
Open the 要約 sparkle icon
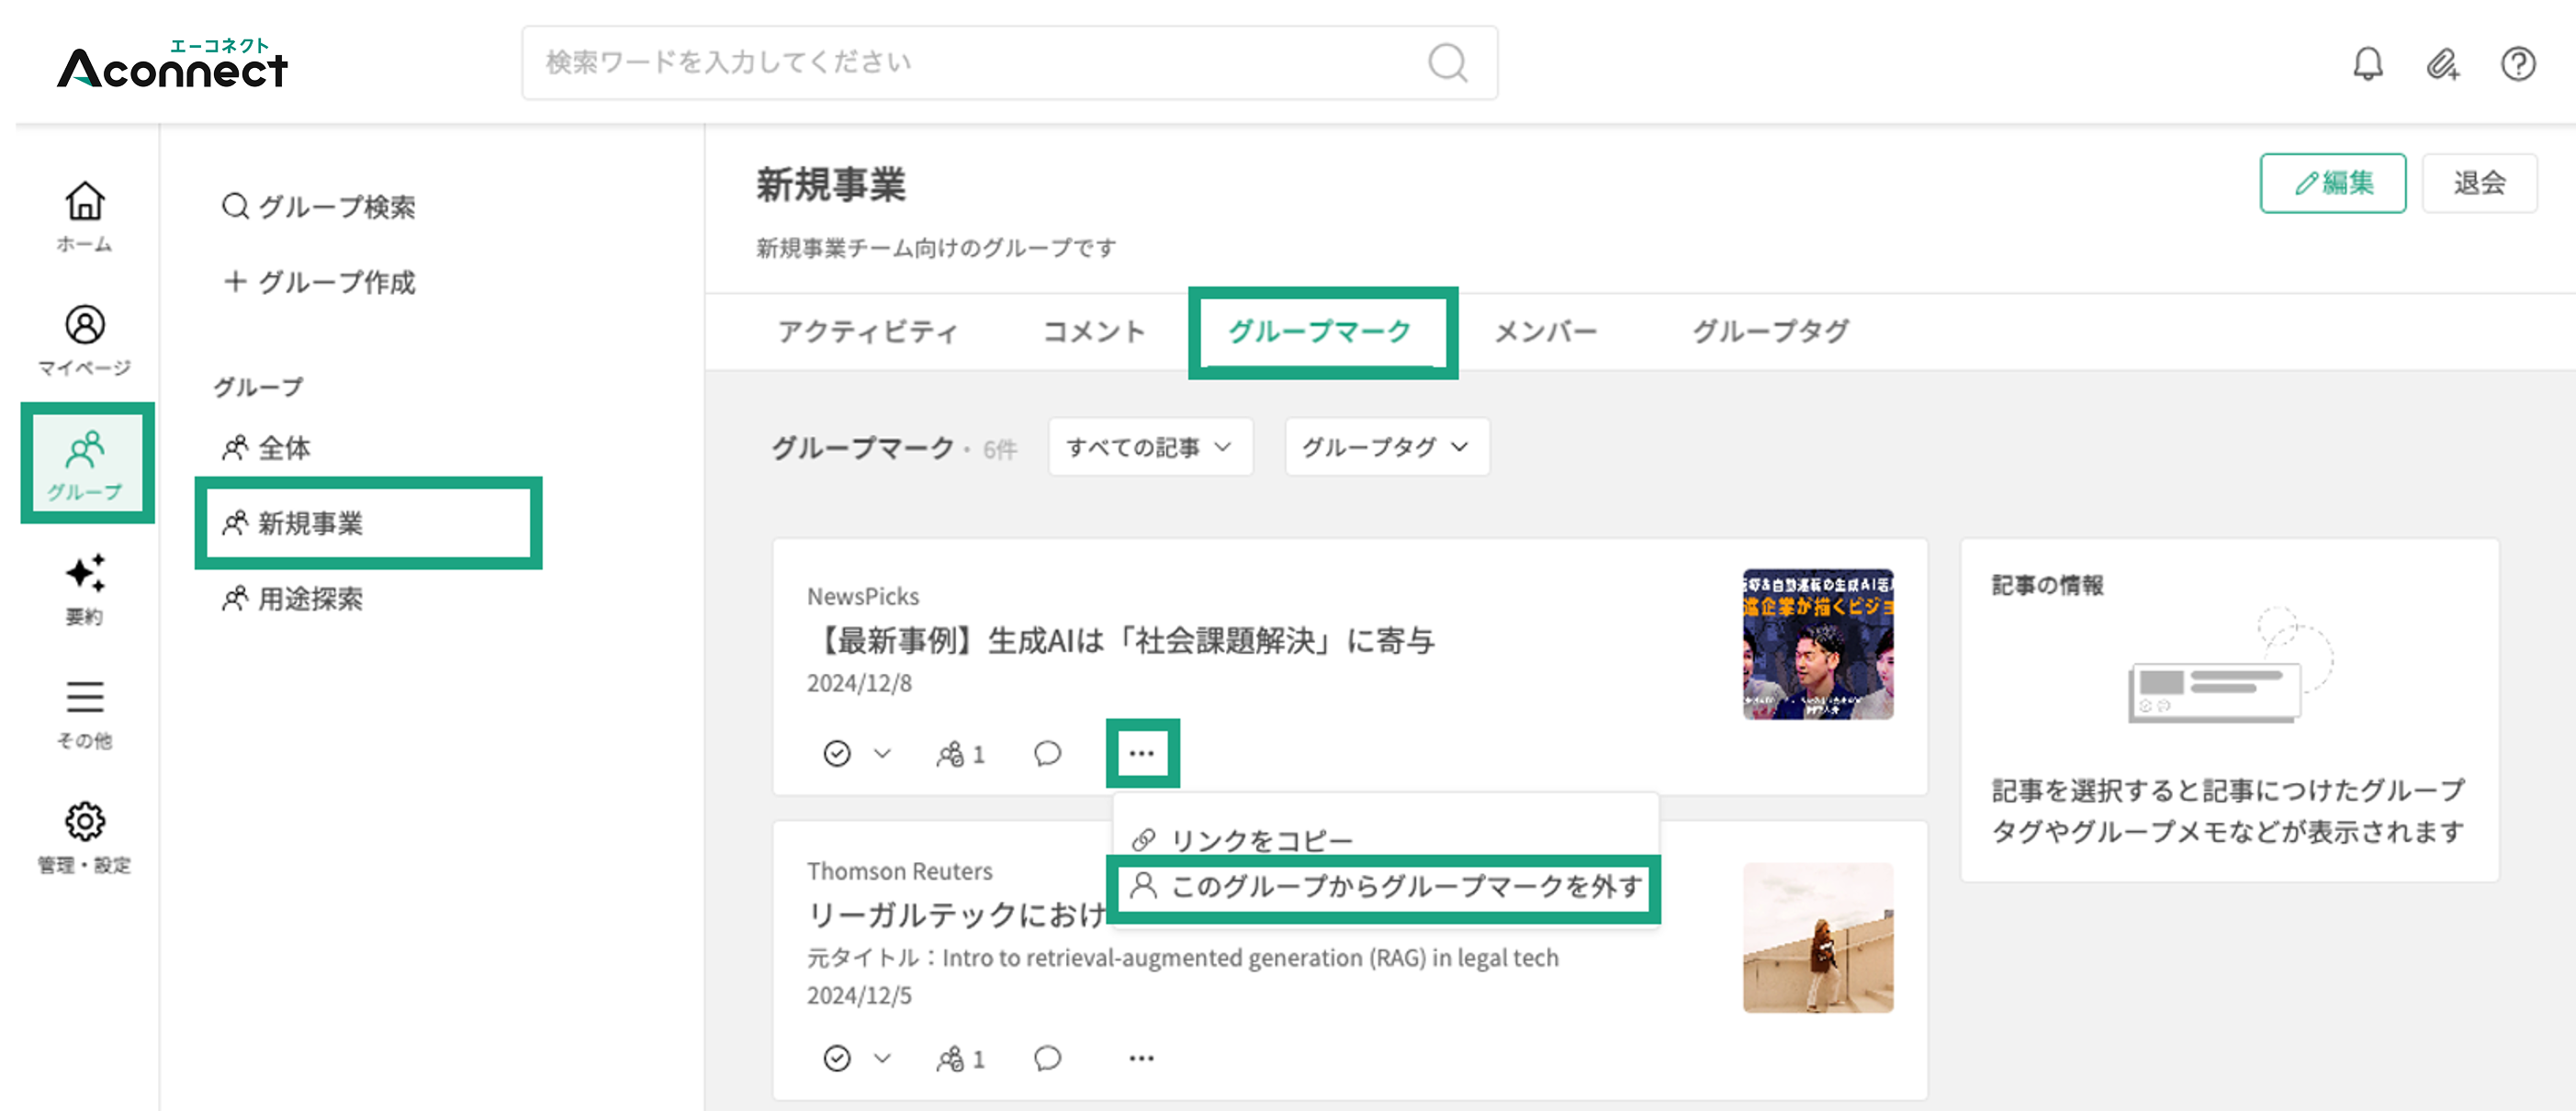(85, 588)
